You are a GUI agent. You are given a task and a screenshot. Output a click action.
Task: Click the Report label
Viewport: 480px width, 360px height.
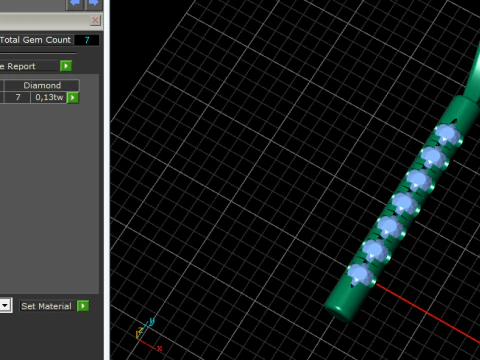pyautogui.click(x=21, y=66)
